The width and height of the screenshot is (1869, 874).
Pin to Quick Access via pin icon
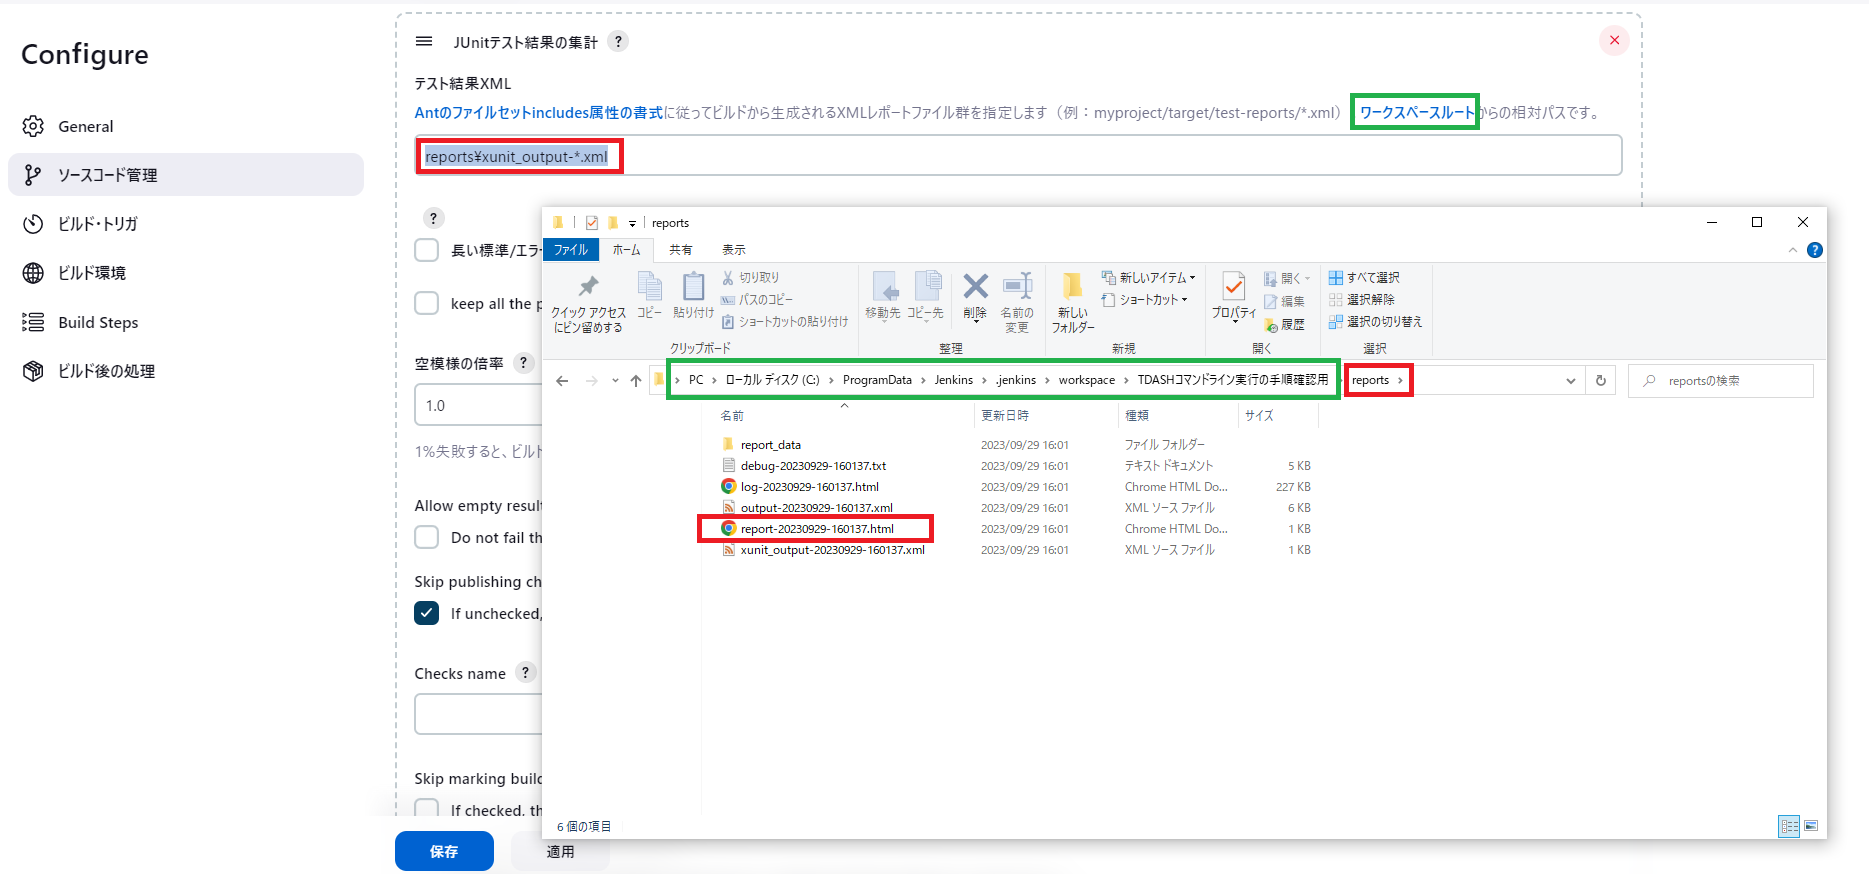[x=588, y=288]
